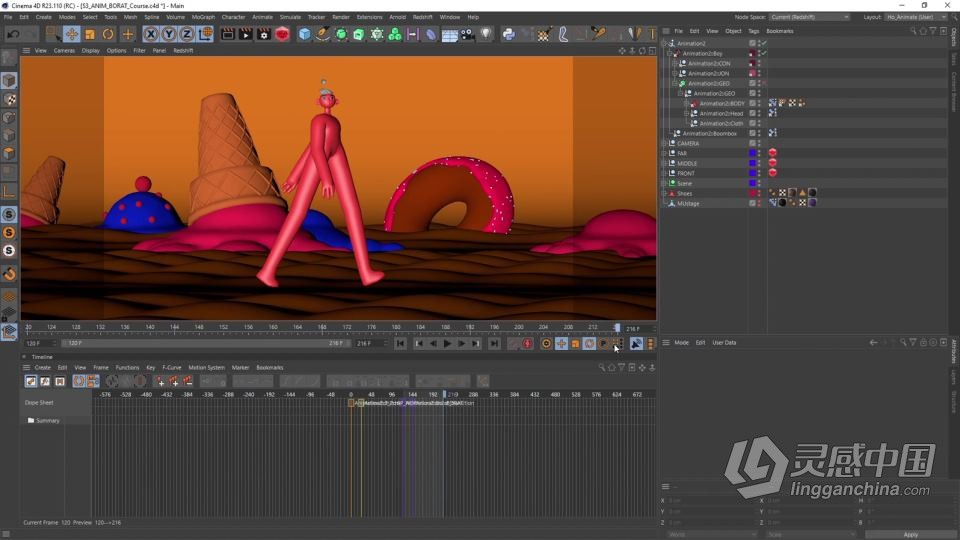Toggle position keyframe recording icon
The height and width of the screenshot is (540, 960).
561,343
